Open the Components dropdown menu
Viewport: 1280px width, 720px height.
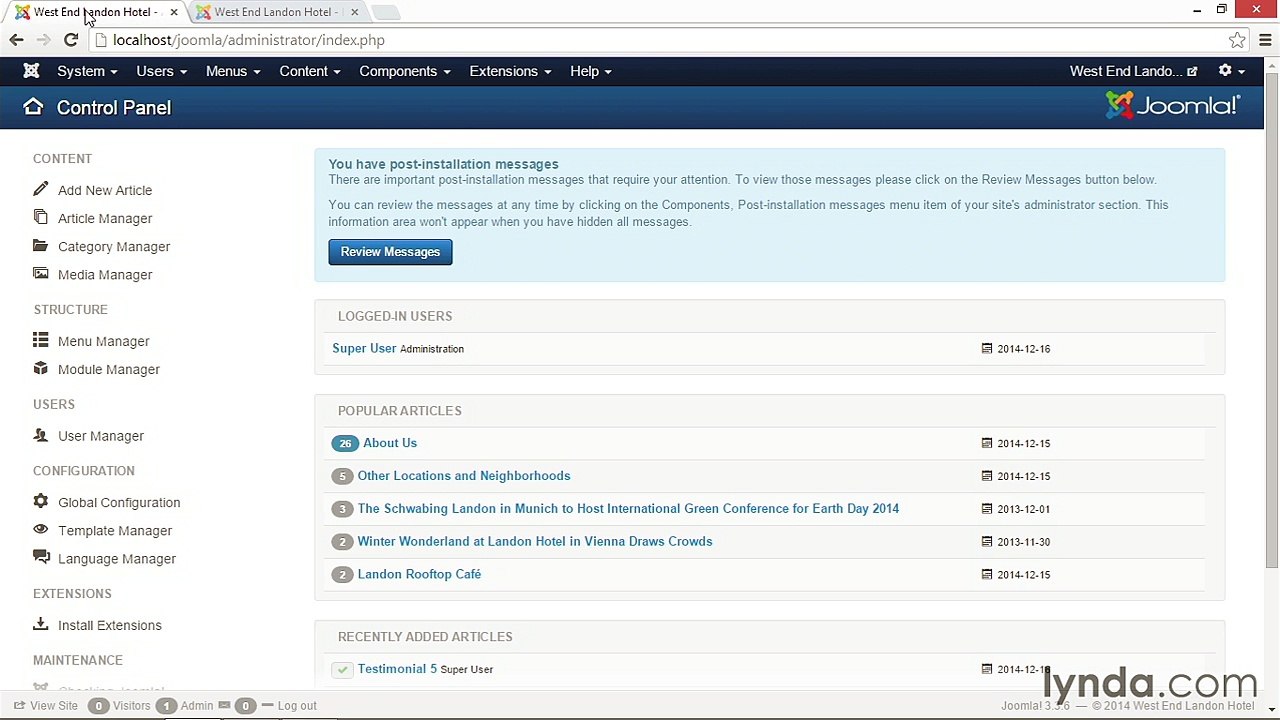pyautogui.click(x=404, y=71)
